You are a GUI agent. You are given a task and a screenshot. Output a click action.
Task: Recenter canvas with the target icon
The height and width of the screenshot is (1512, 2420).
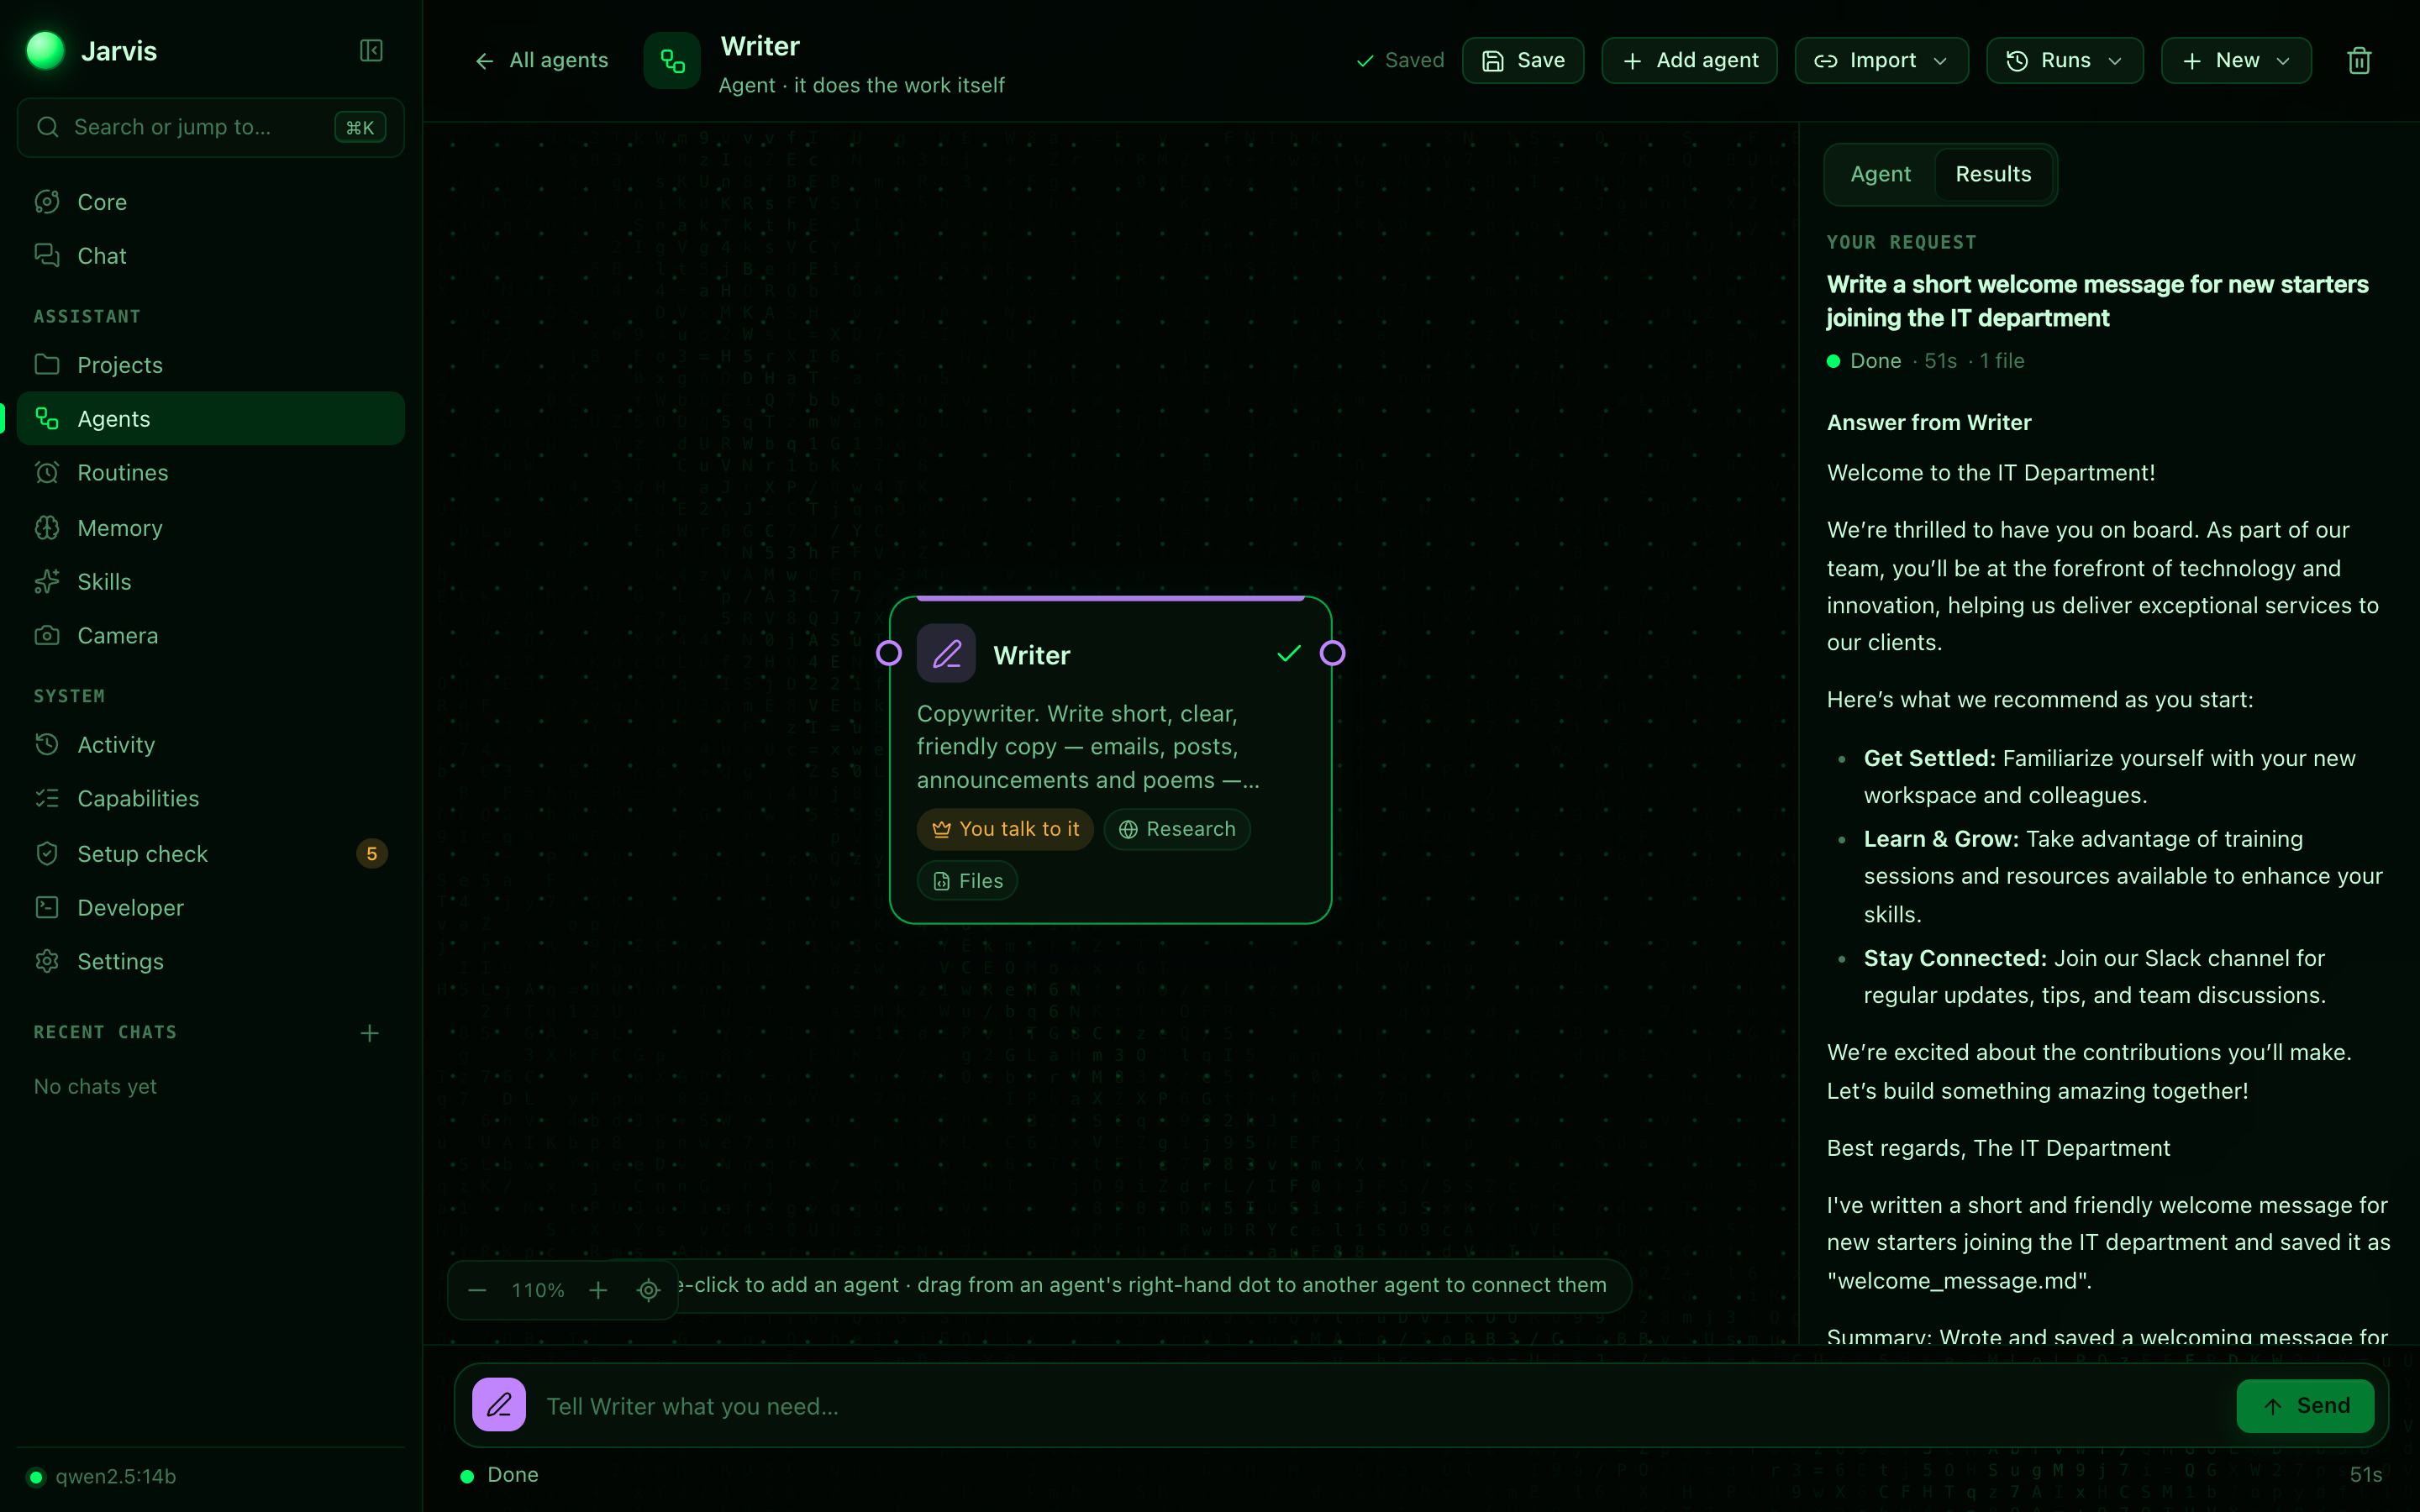649,1290
